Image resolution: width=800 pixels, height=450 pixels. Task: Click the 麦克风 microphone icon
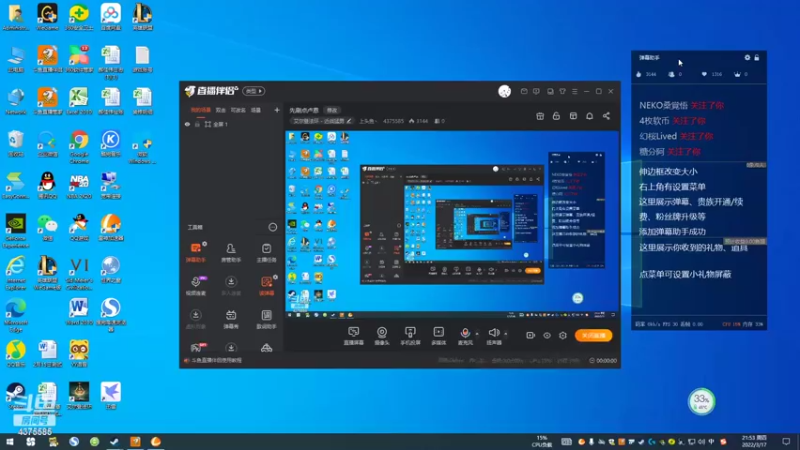coord(465,333)
